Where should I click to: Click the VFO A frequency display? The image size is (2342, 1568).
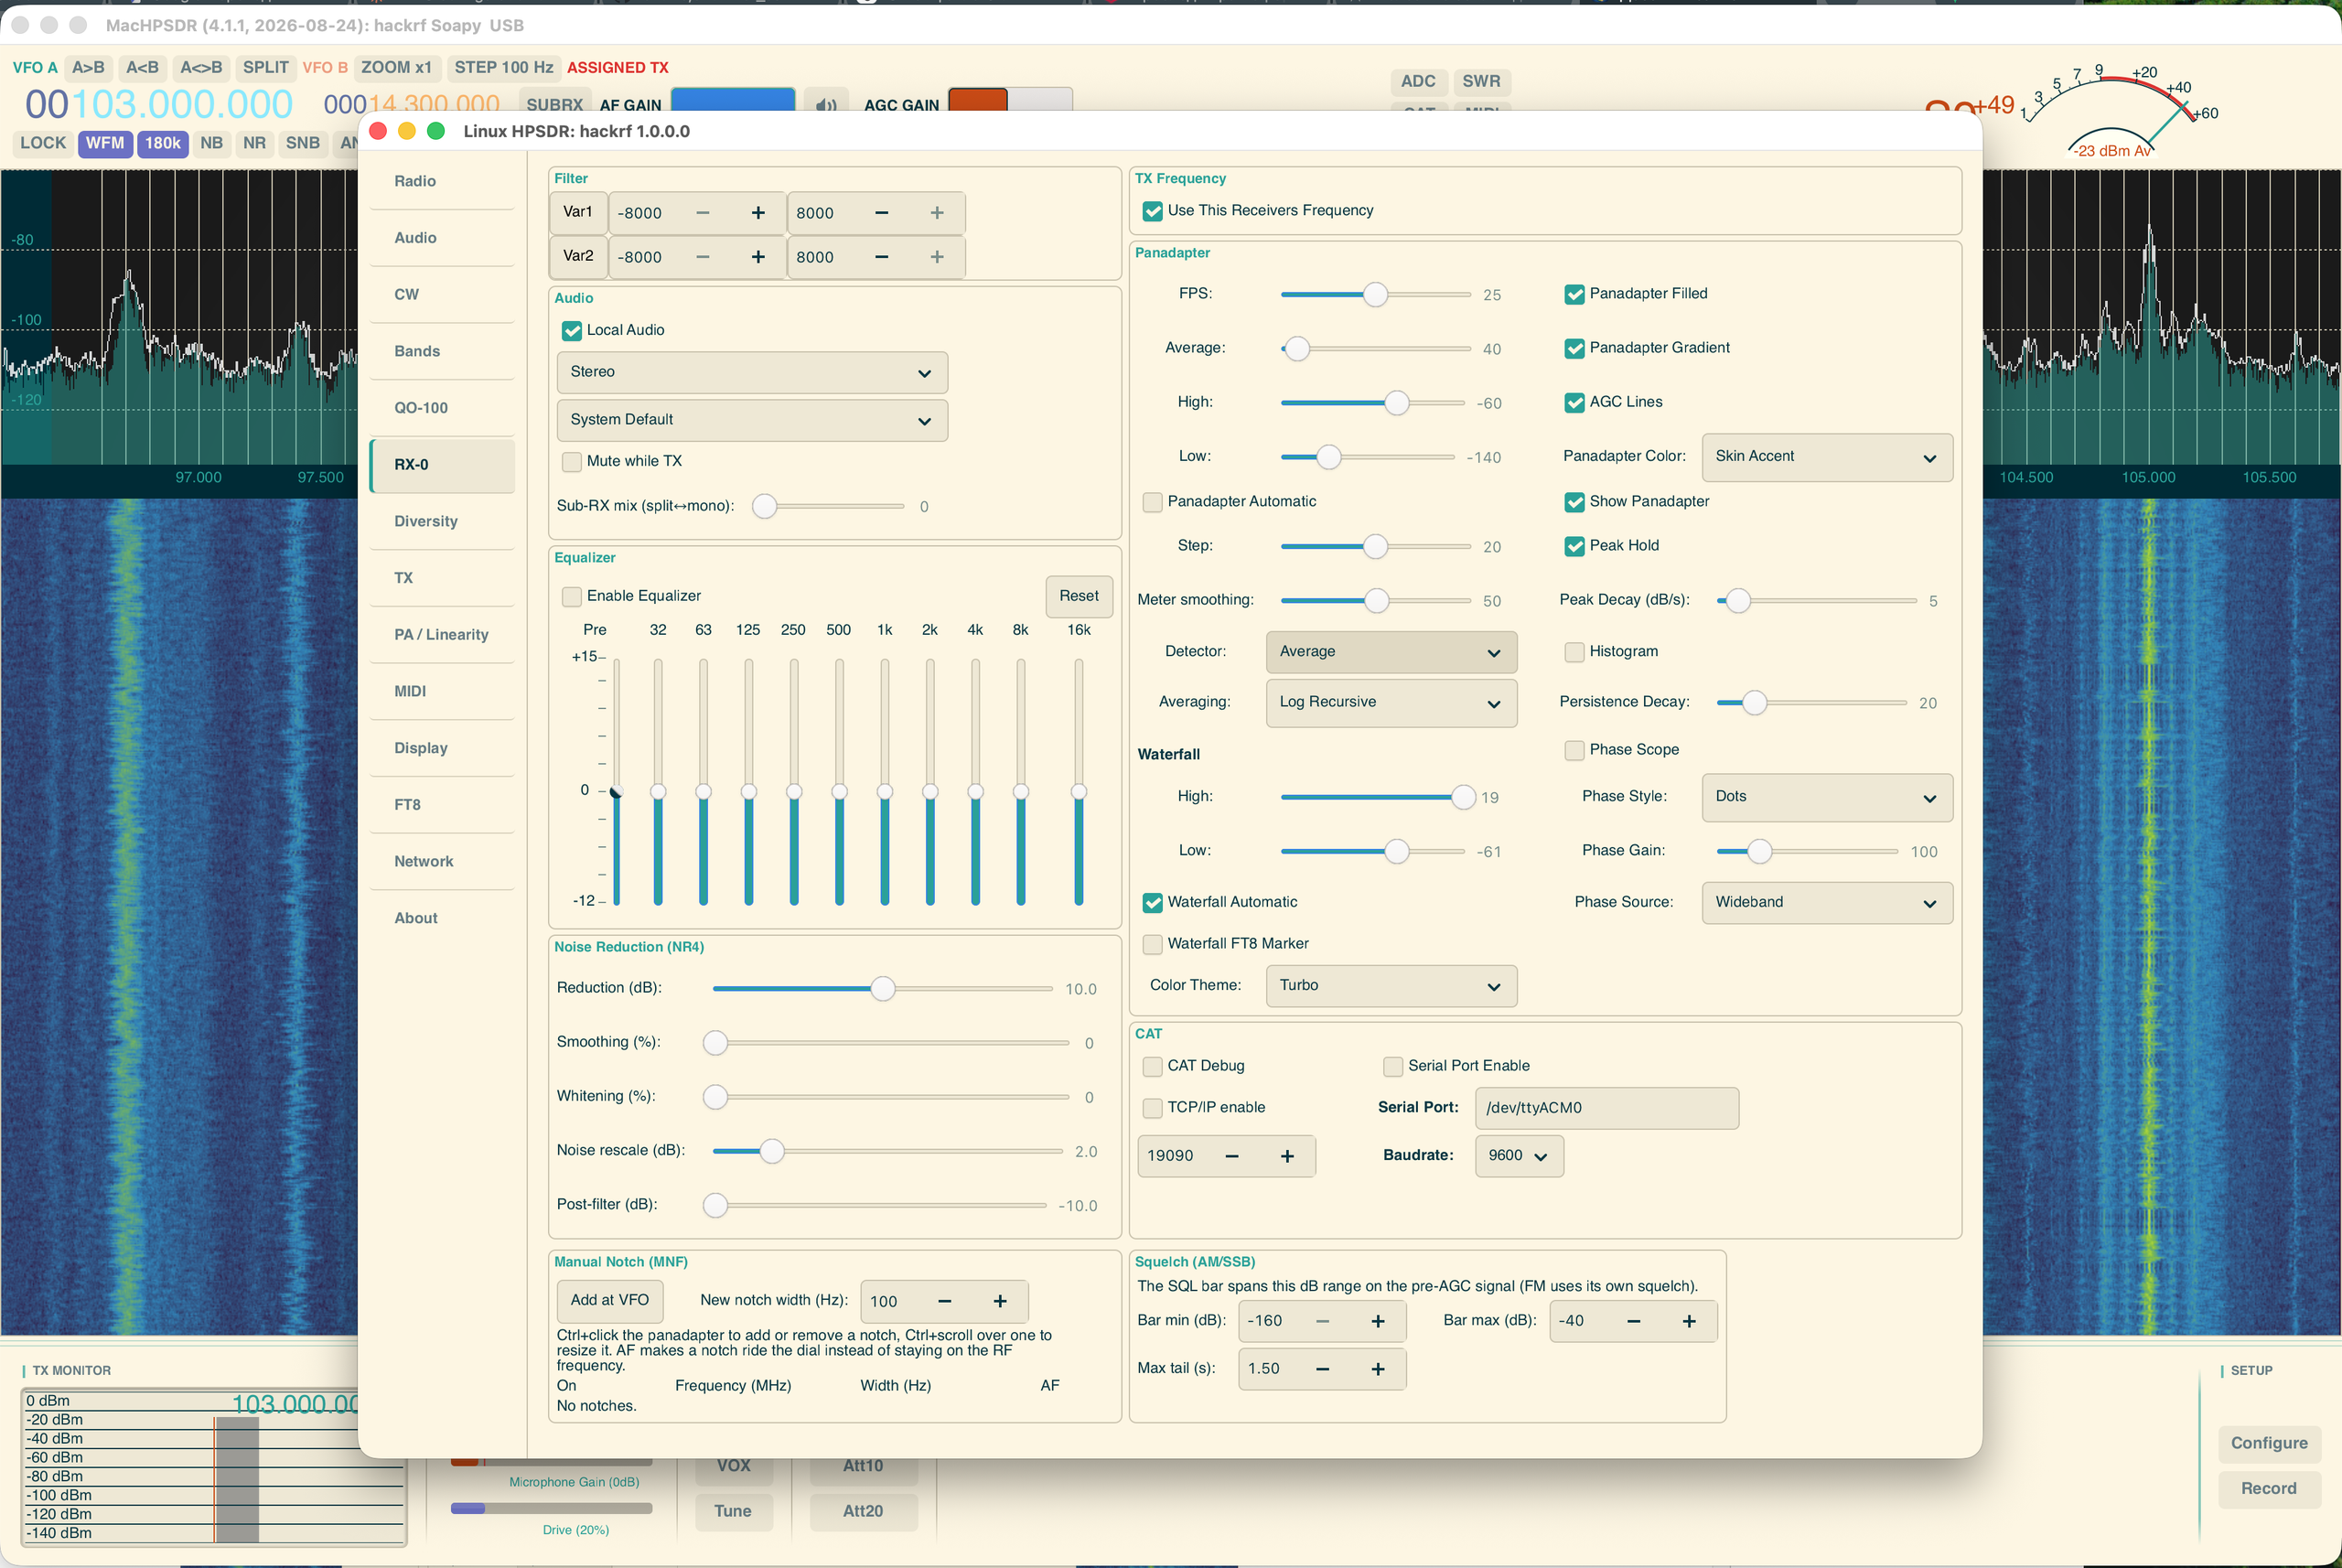160,105
